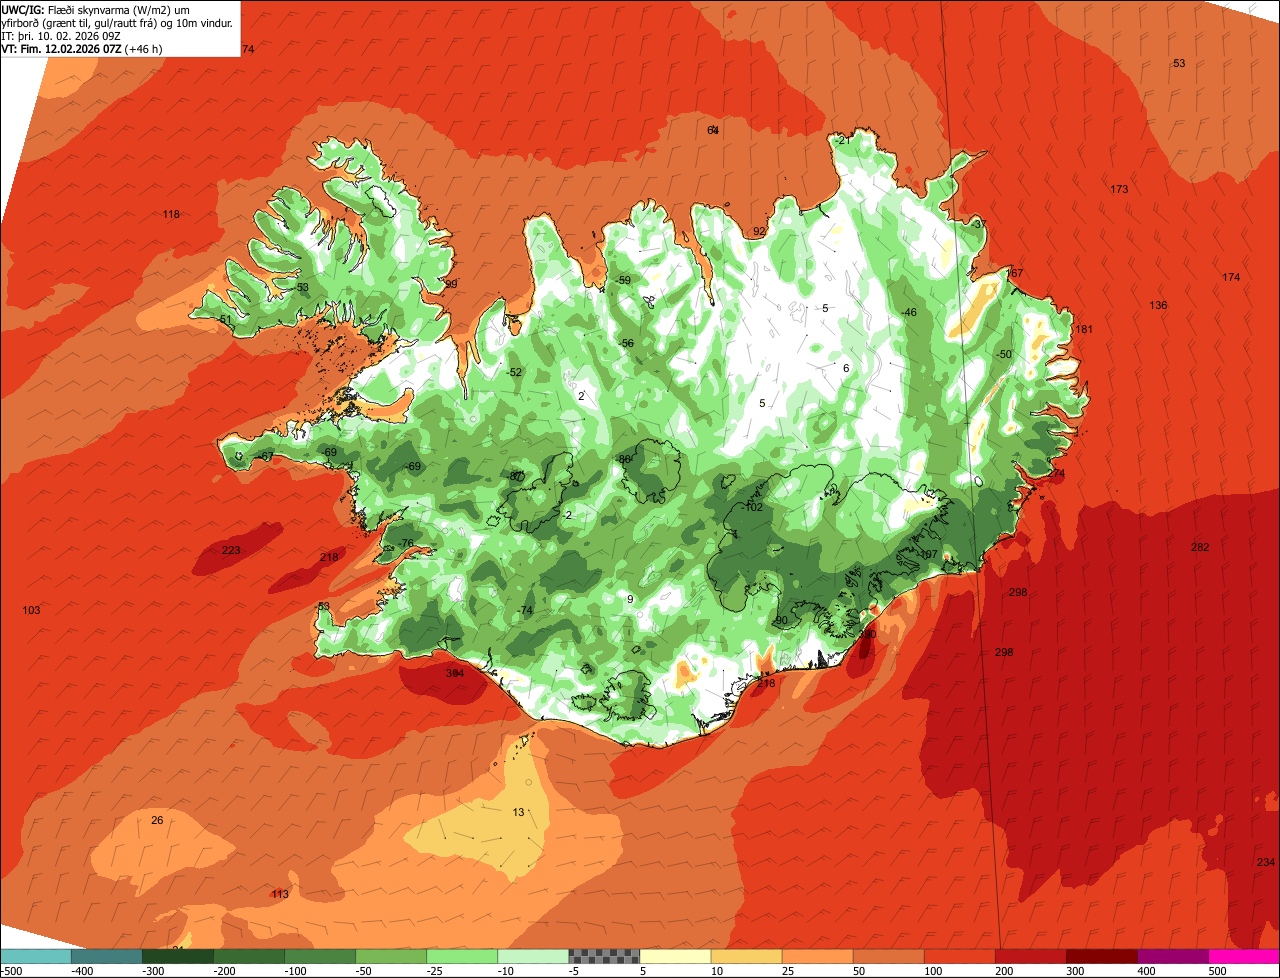This screenshot has height=978, width=1280.
Task: Choose the light orange swatch labeled 25
Action: click(x=816, y=956)
